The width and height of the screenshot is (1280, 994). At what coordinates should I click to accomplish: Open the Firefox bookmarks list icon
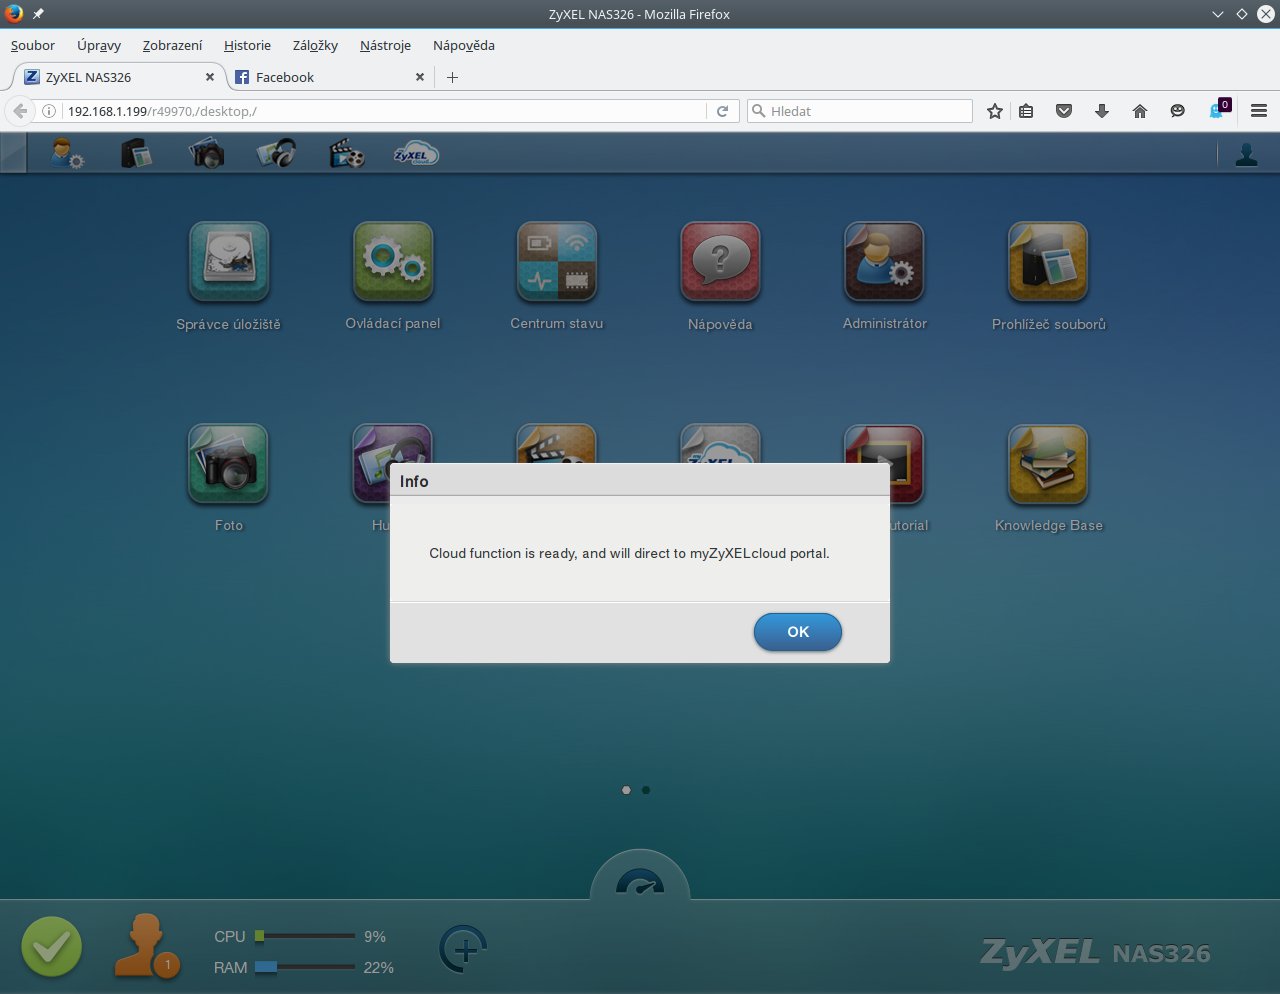(x=1026, y=111)
